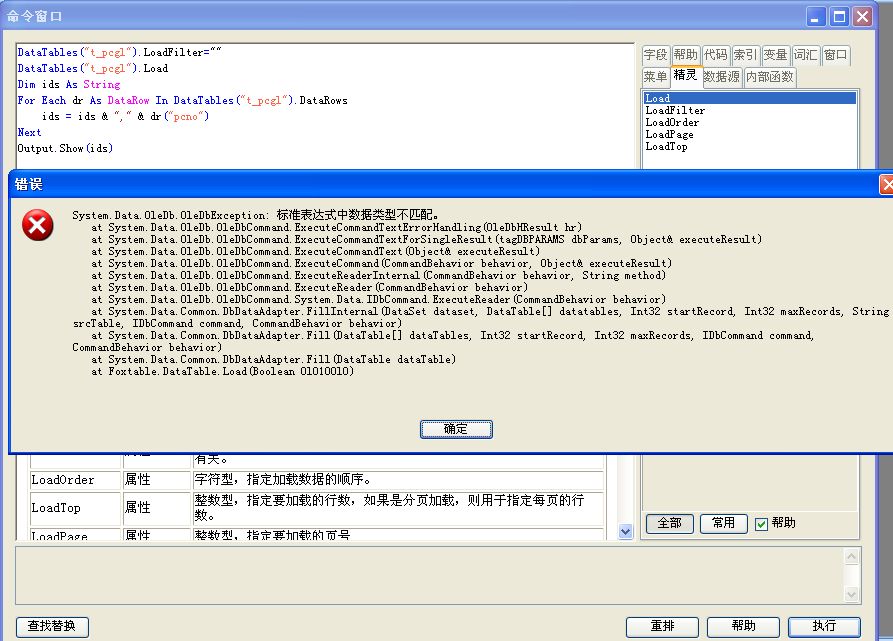Show 常用 items in the list
The image size is (893, 641).
723,523
